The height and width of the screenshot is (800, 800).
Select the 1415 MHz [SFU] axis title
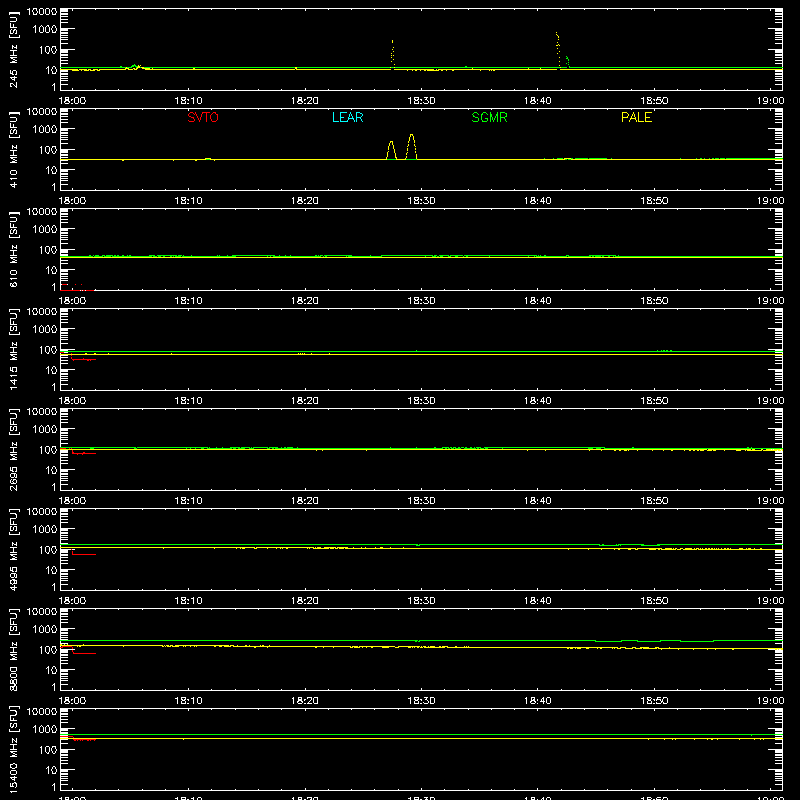[x=13, y=349]
